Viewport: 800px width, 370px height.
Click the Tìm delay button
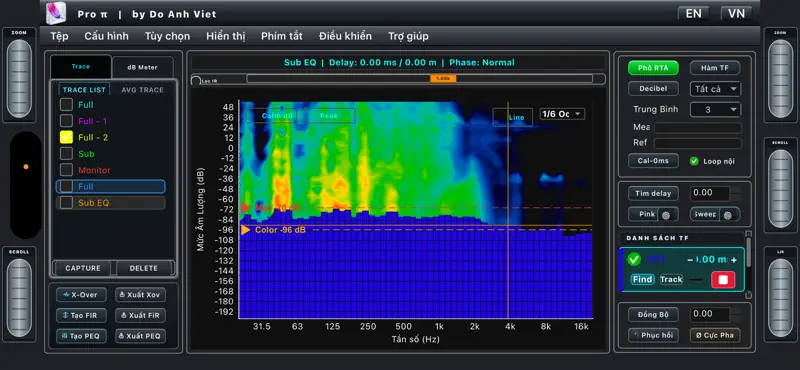653,193
